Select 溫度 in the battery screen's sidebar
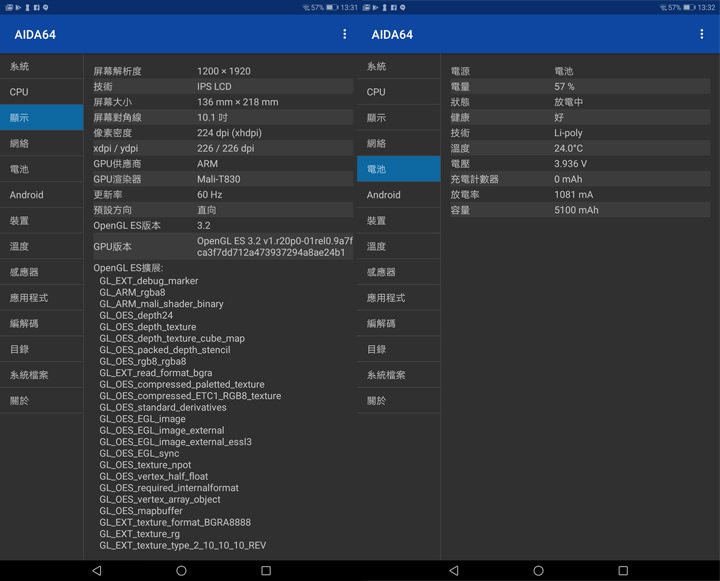 [x=398, y=246]
